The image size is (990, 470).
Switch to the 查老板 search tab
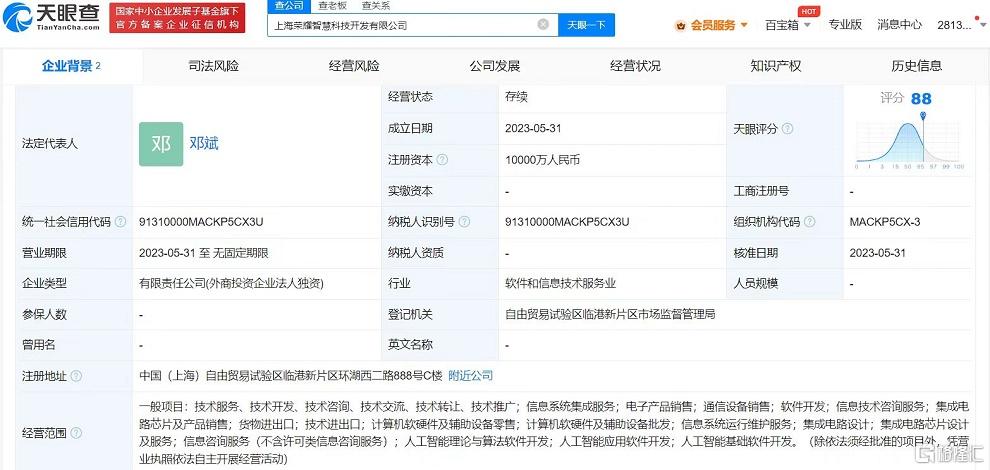coord(332,6)
